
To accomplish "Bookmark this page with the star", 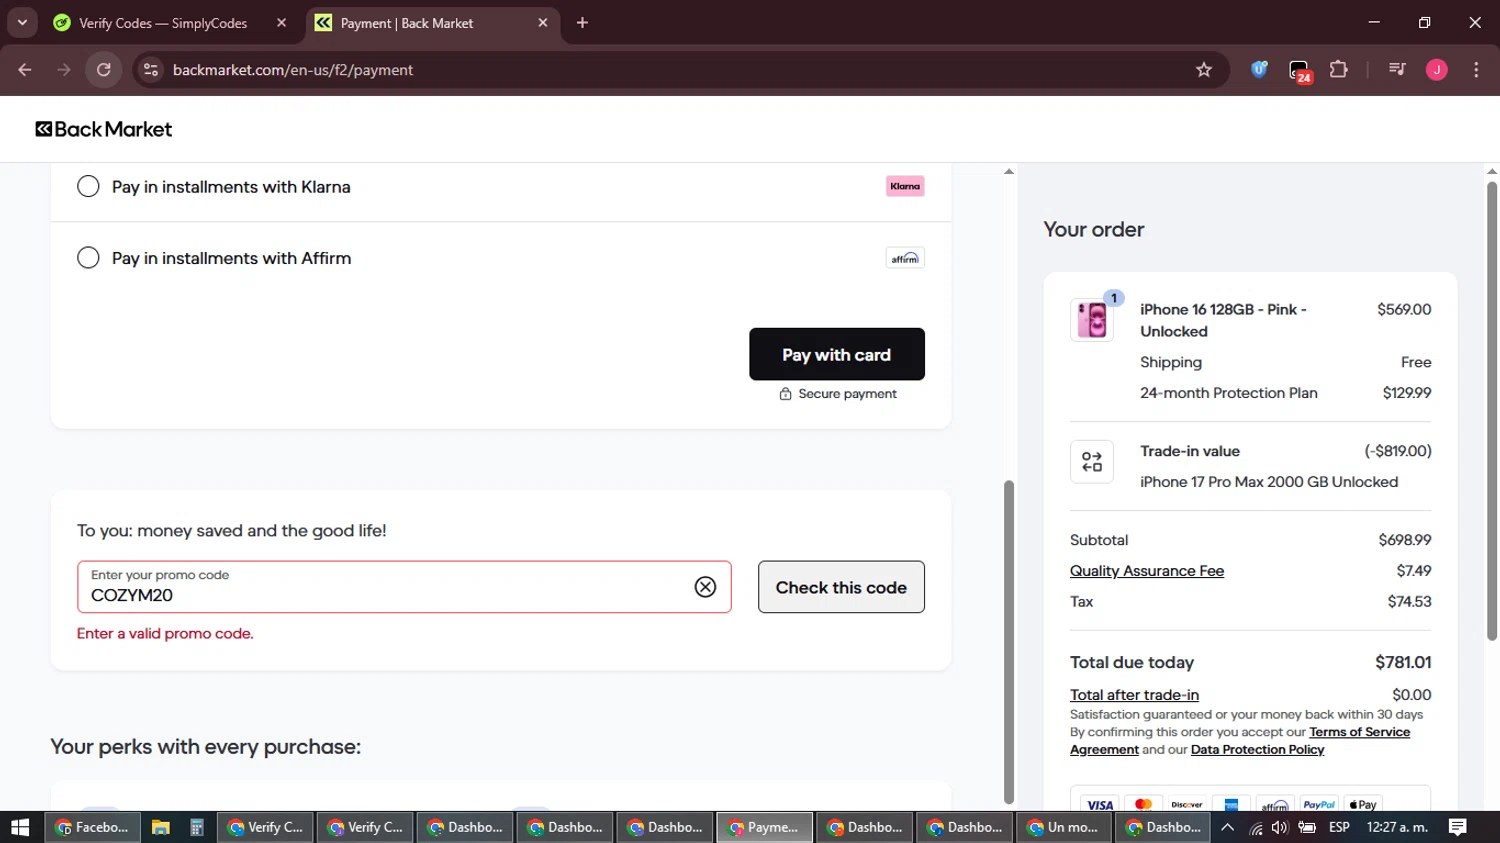I will click(x=1204, y=70).
